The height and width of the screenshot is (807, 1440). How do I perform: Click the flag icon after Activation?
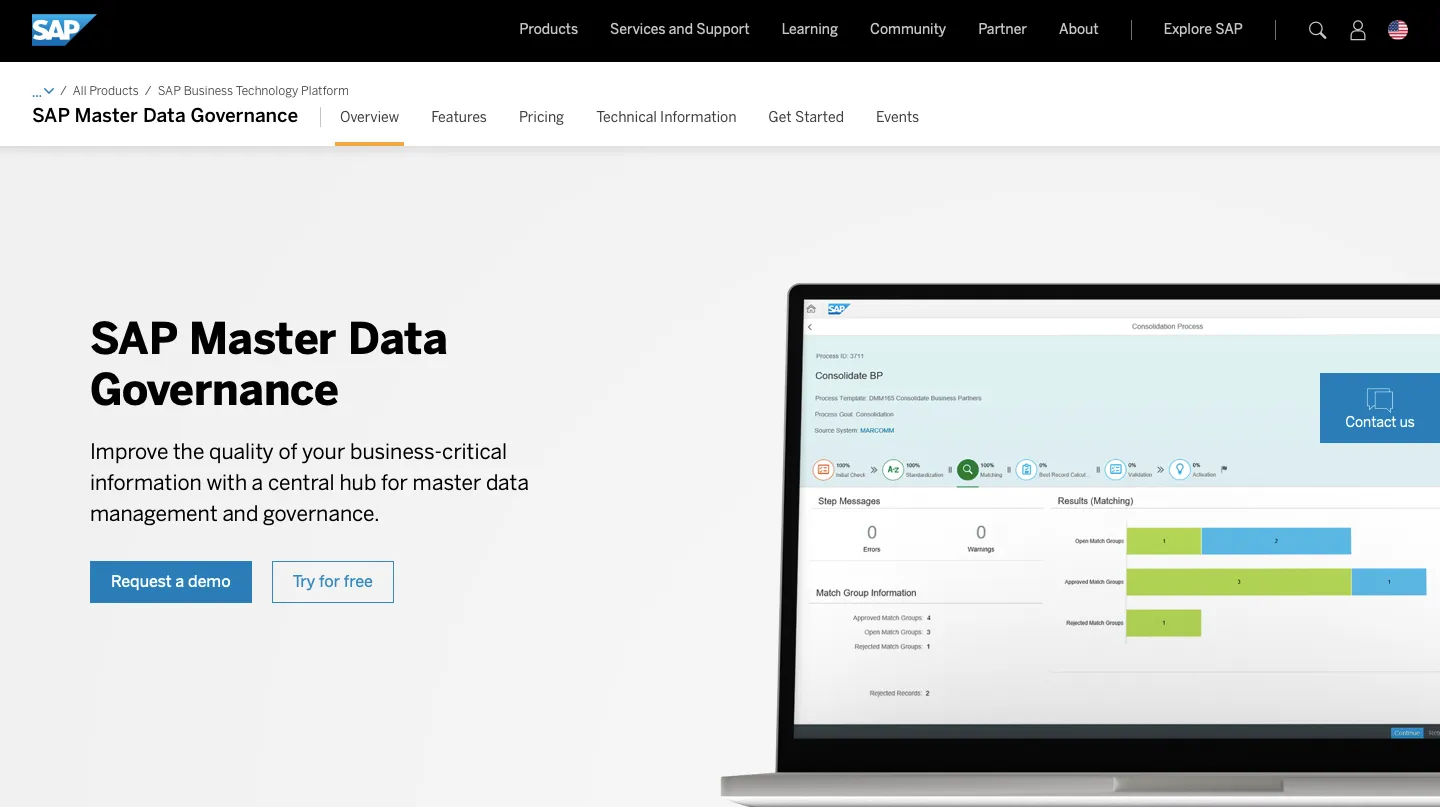(1224, 469)
